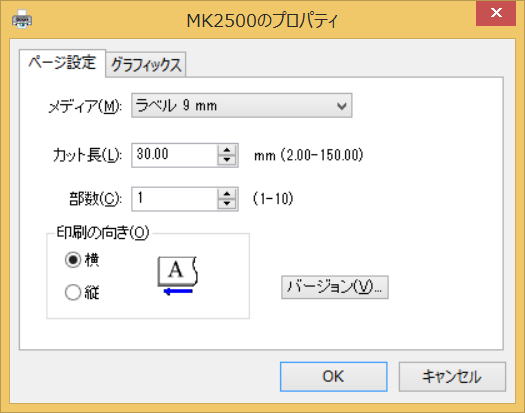Viewport: 525px width, 413px height.
Task: Select the ページ設定 tab
Action: point(62,63)
